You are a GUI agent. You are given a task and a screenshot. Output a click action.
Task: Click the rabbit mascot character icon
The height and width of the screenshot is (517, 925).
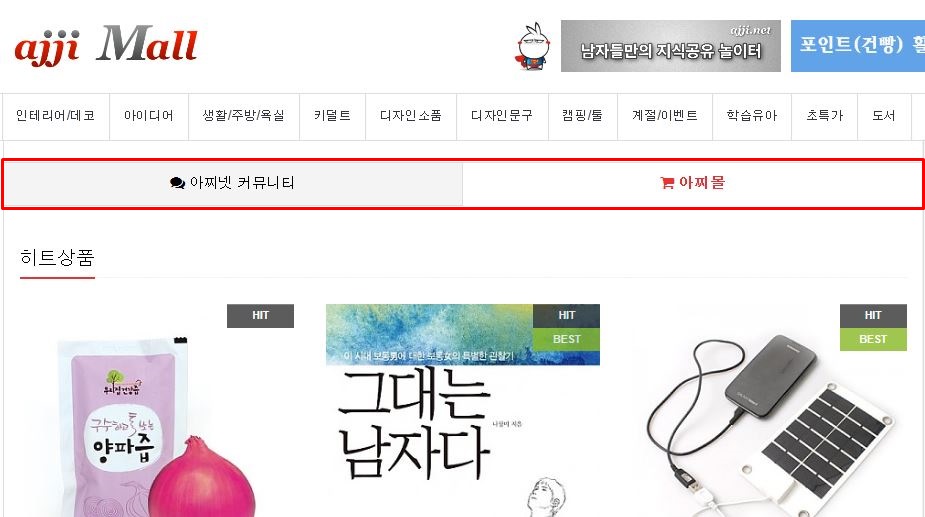[534, 47]
